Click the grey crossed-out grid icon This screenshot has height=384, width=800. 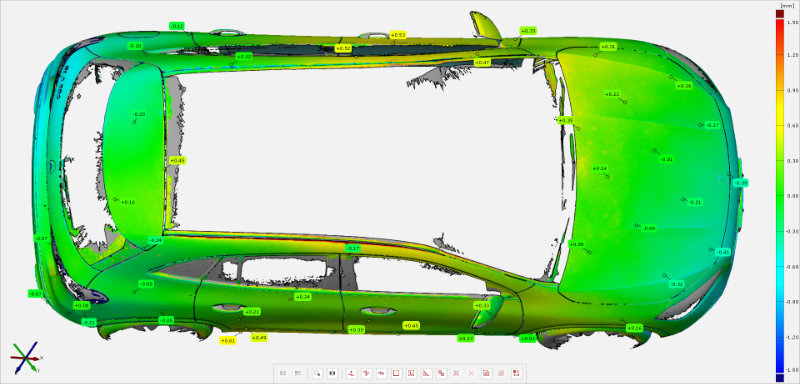(x=298, y=373)
